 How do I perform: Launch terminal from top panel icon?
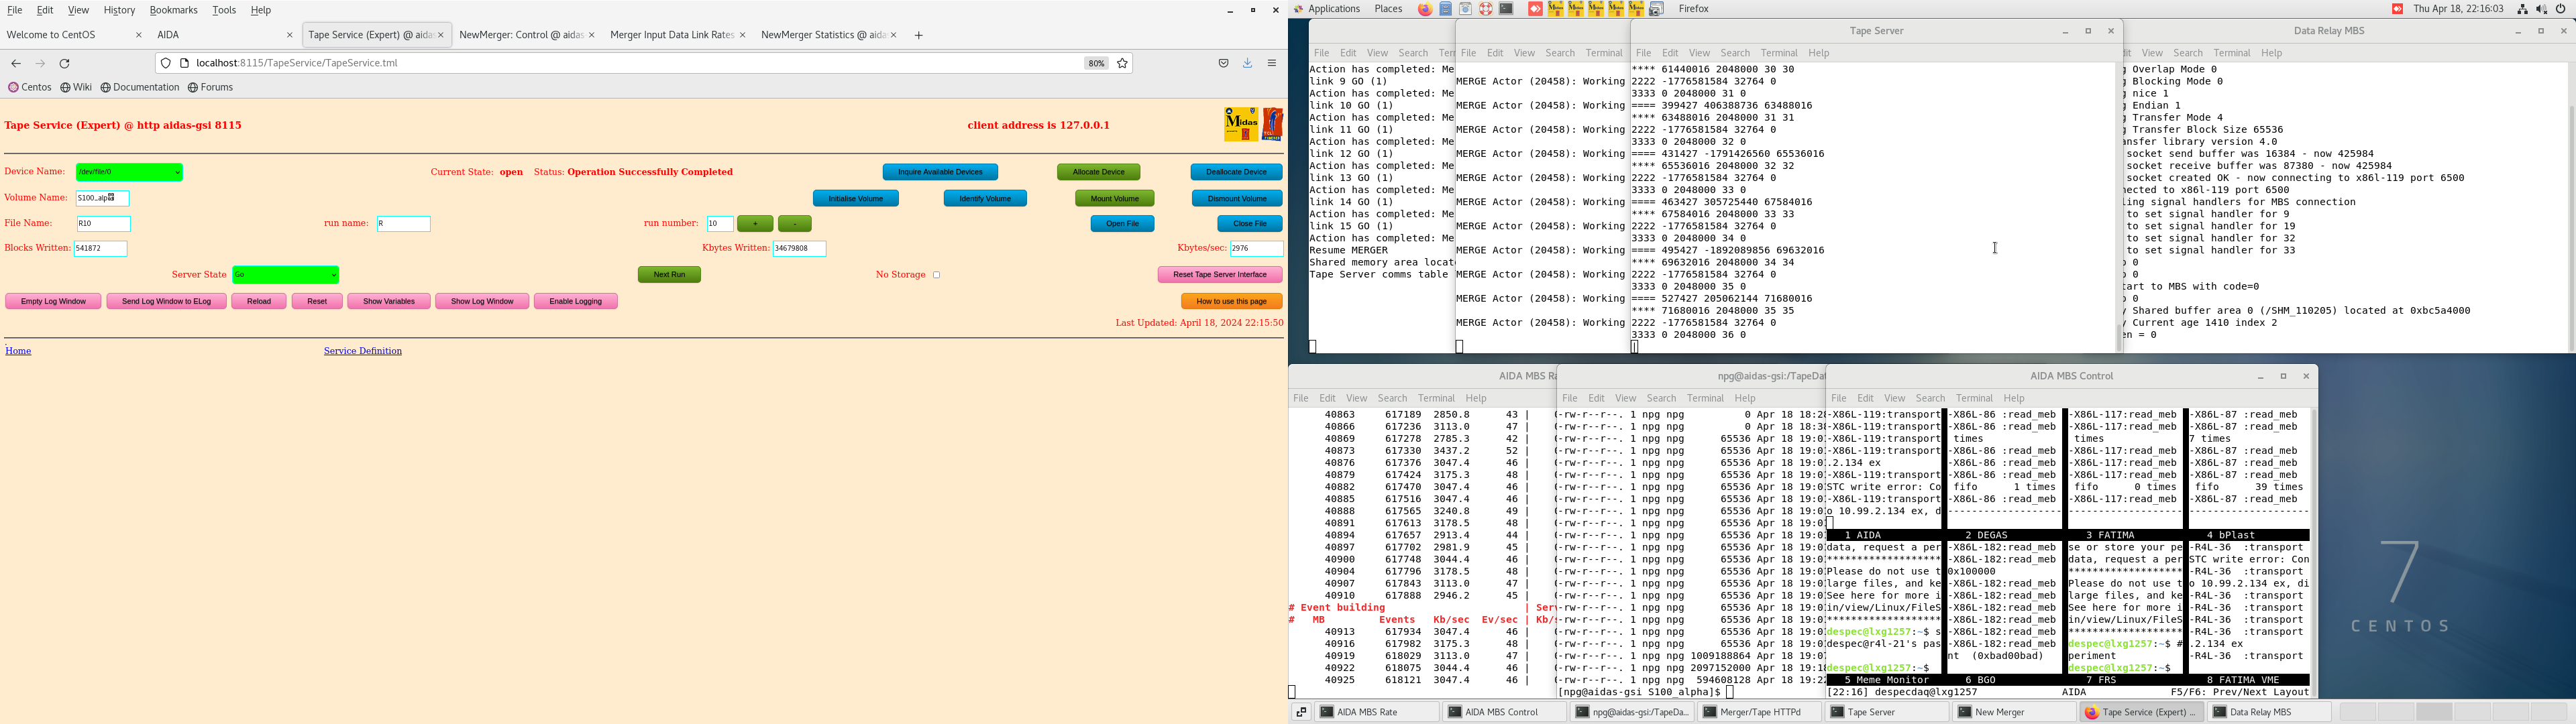tap(1506, 9)
